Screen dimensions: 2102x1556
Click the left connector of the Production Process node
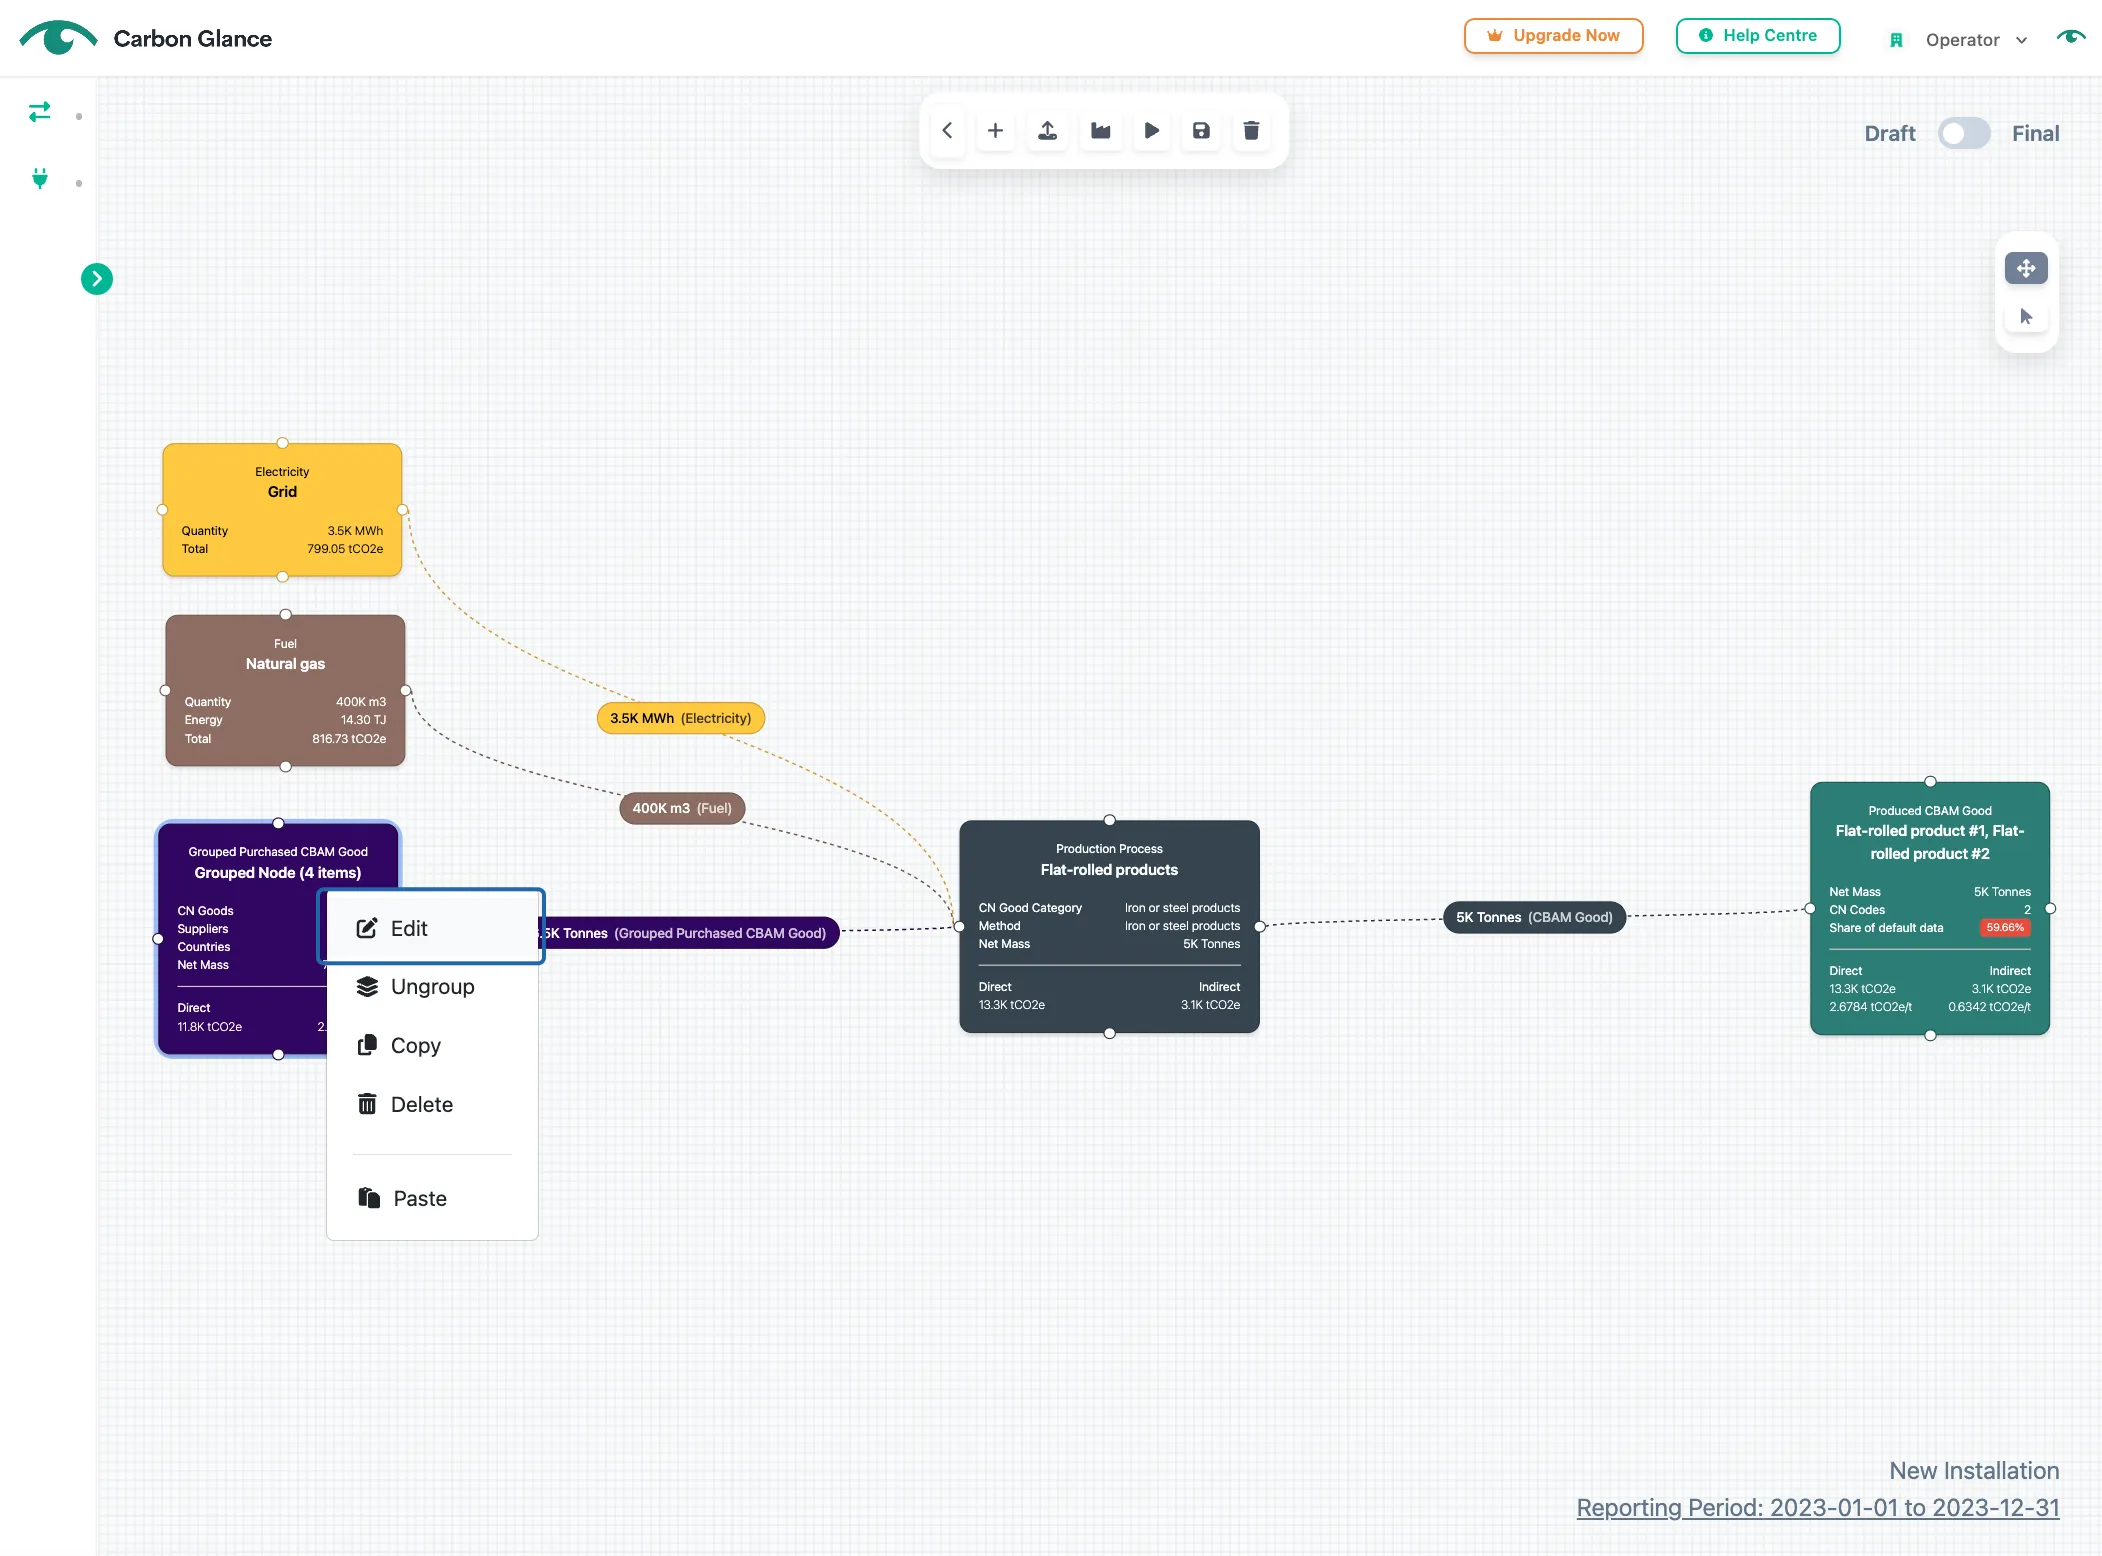[x=959, y=927]
